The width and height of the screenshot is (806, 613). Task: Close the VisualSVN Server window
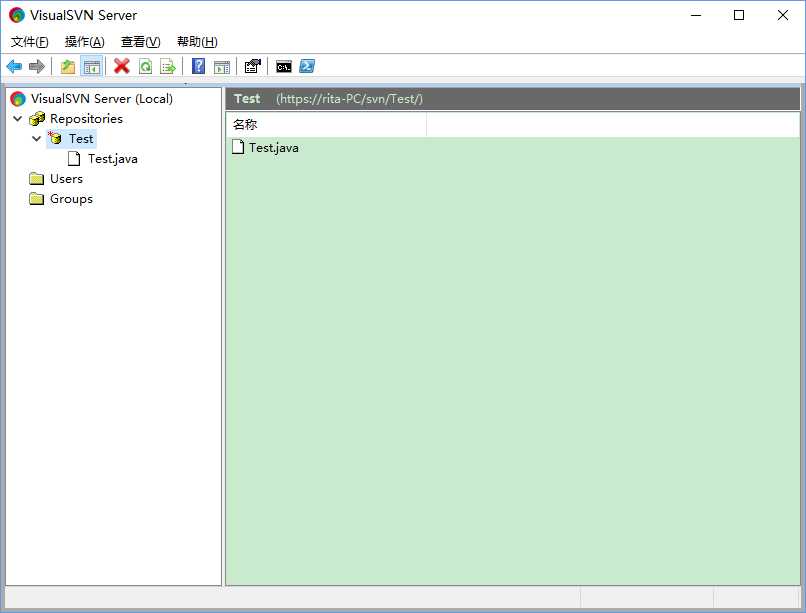782,15
